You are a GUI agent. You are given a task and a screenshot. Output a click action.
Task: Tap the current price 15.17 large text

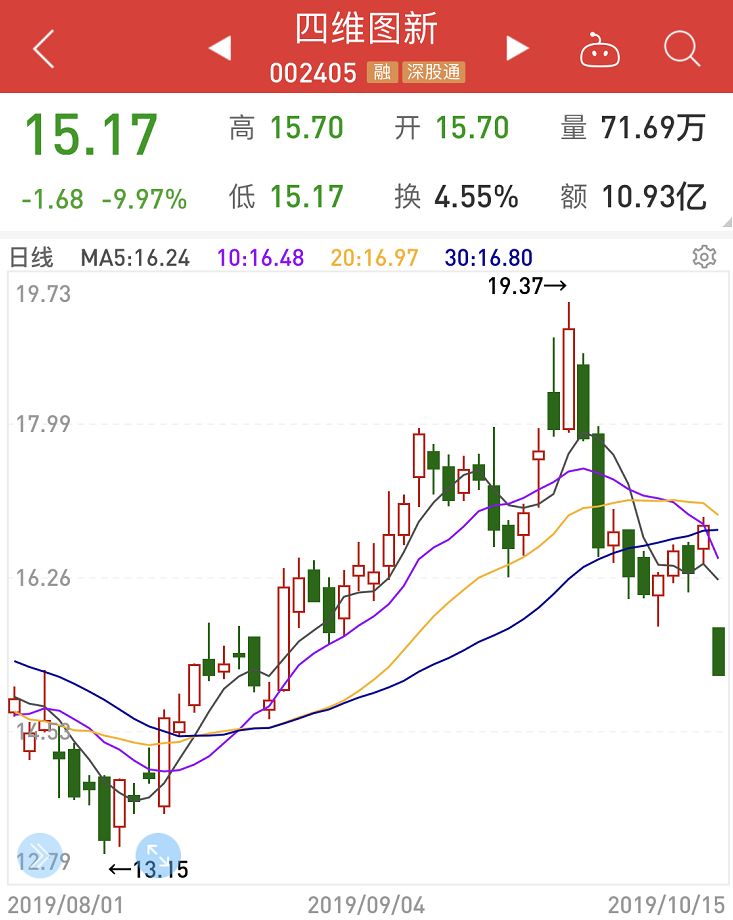click(x=91, y=135)
